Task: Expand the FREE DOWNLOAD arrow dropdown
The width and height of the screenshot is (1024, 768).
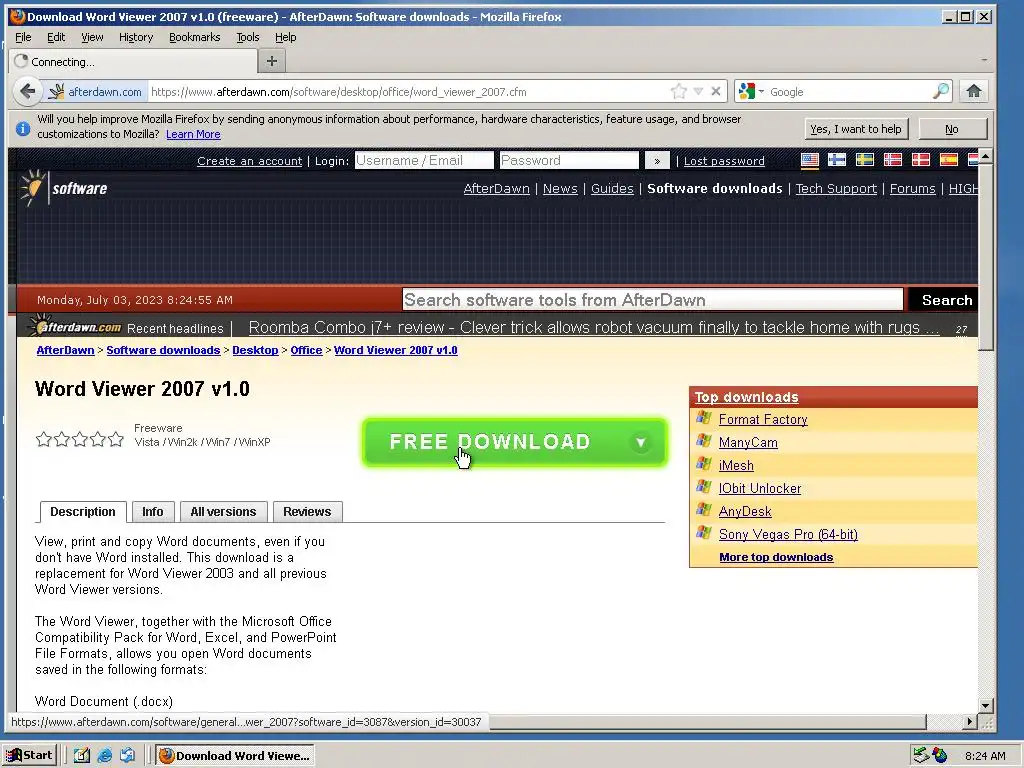Action: click(641, 442)
